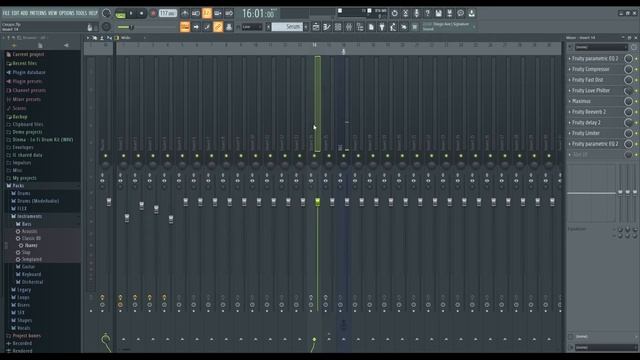Disable Fruity Love Philter slot LED

tap(636, 91)
